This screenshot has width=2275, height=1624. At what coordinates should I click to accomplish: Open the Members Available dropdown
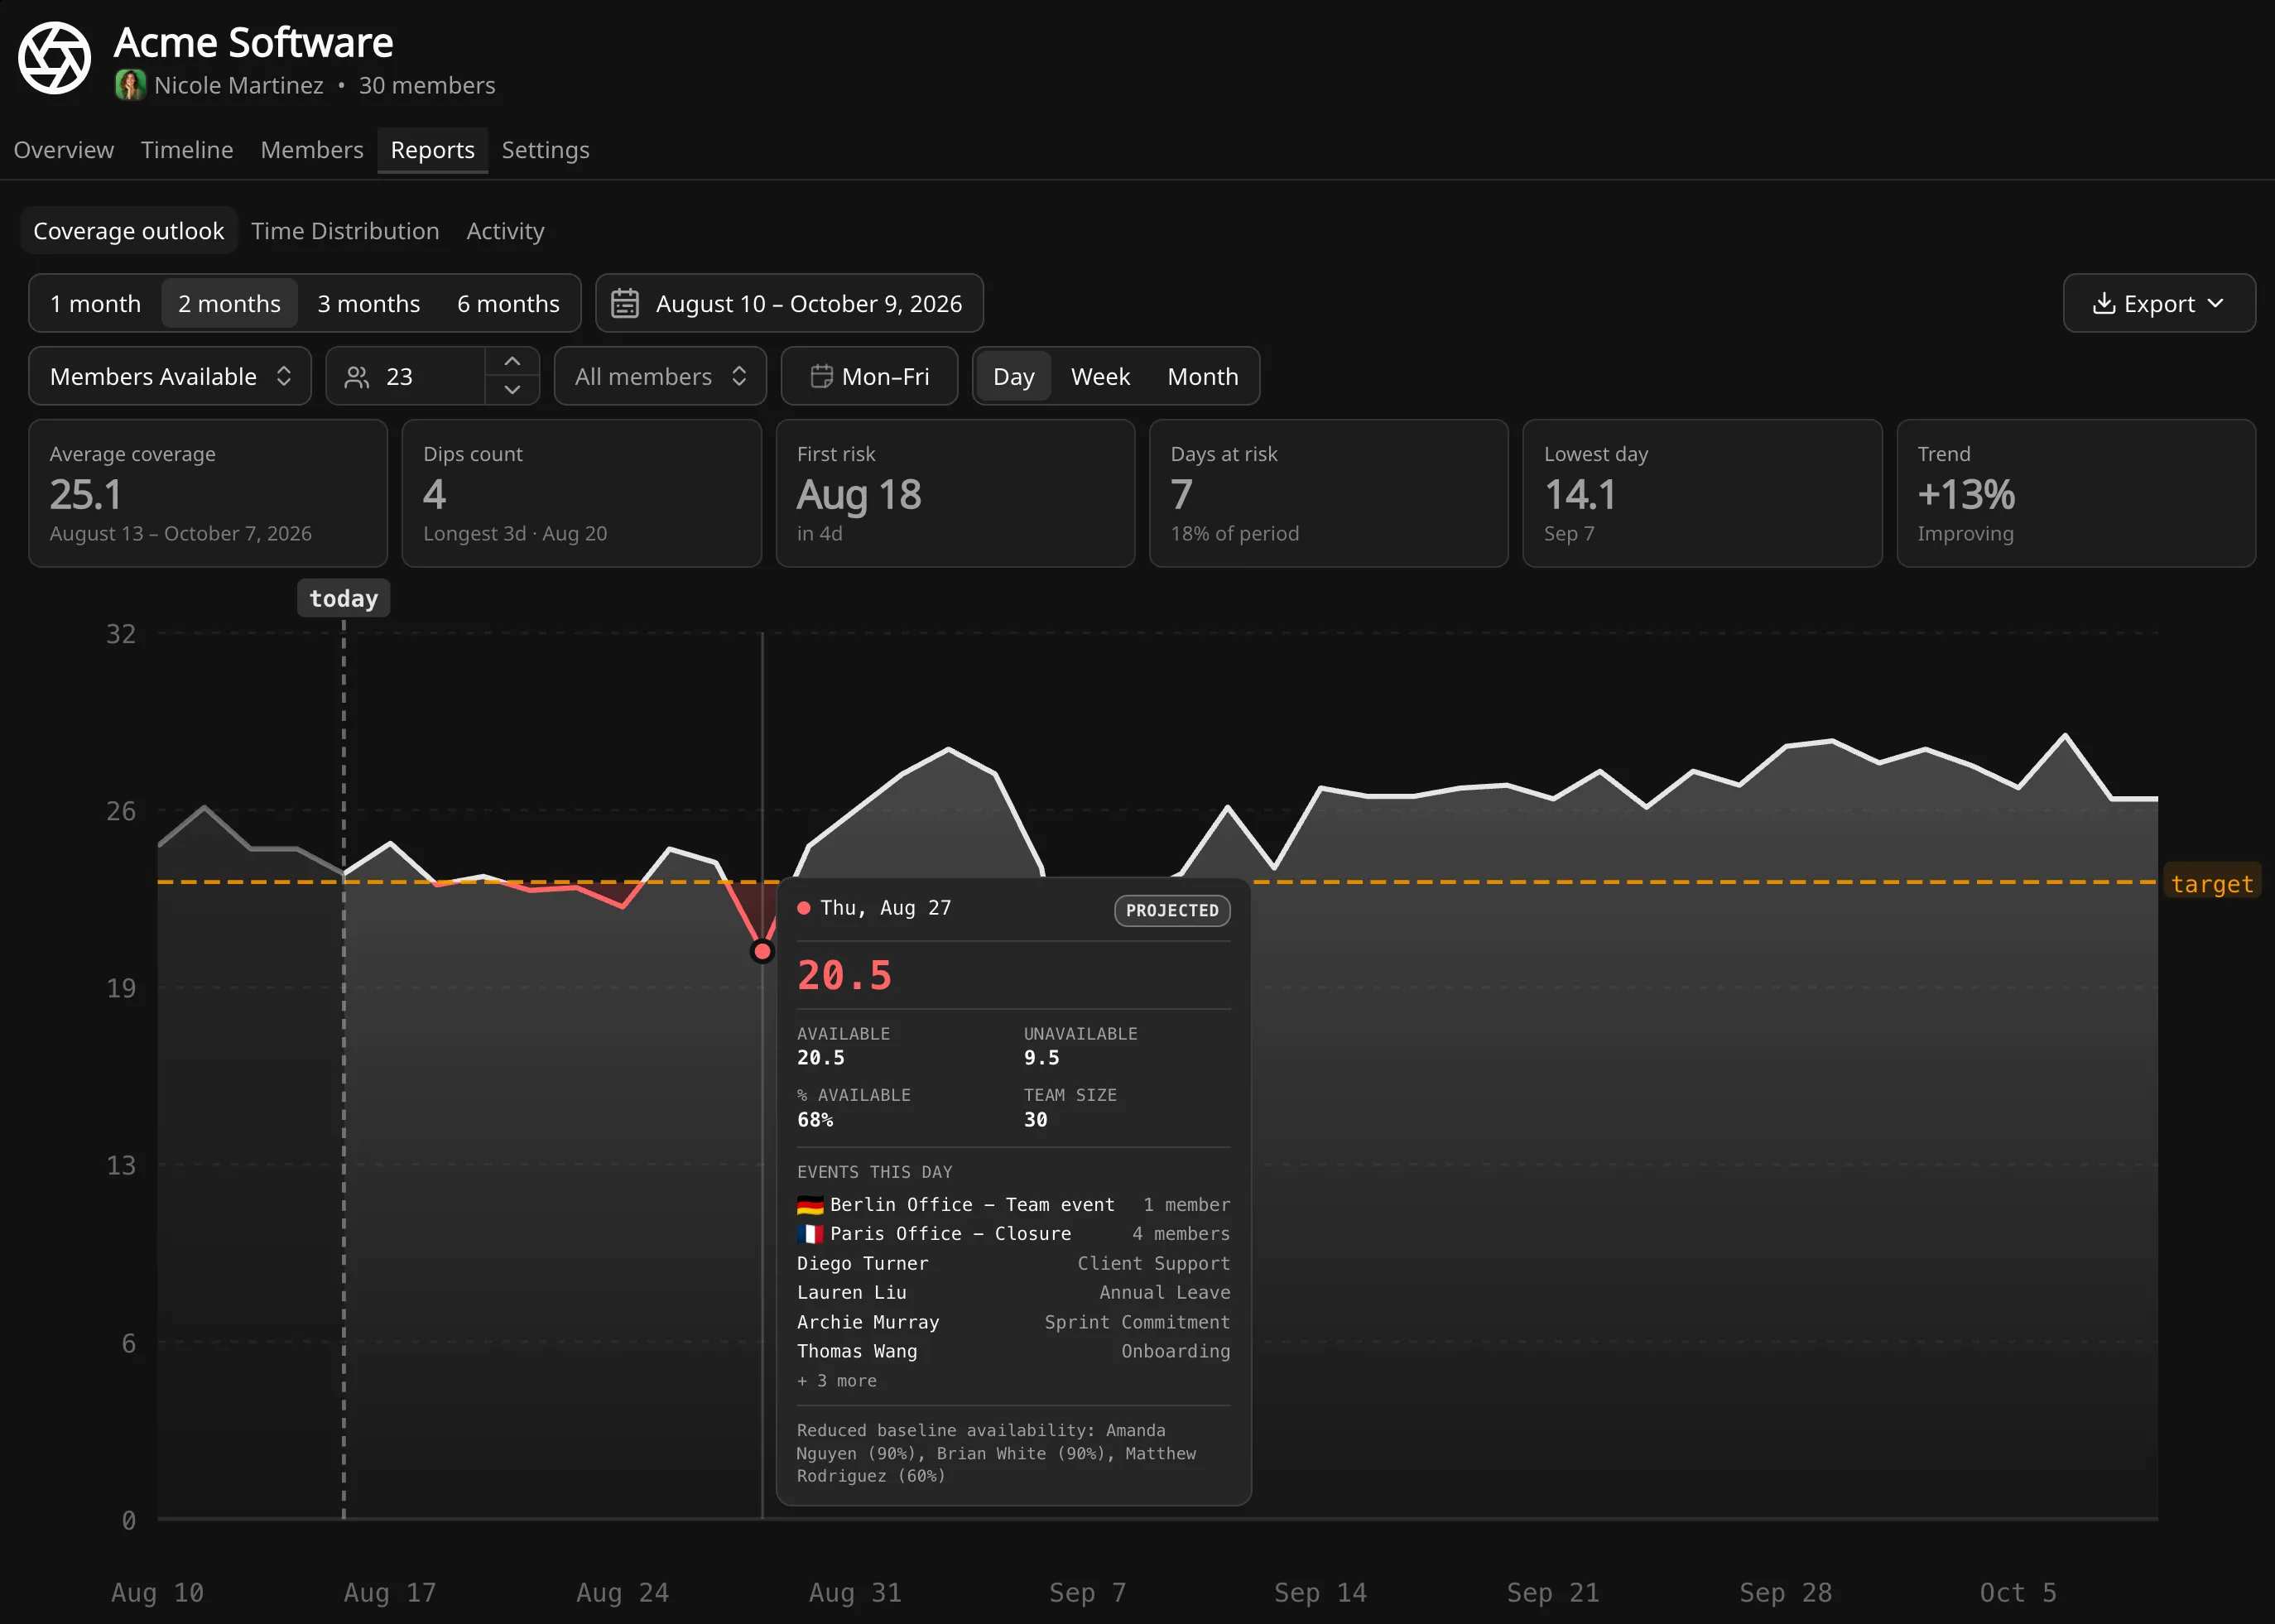(170, 377)
